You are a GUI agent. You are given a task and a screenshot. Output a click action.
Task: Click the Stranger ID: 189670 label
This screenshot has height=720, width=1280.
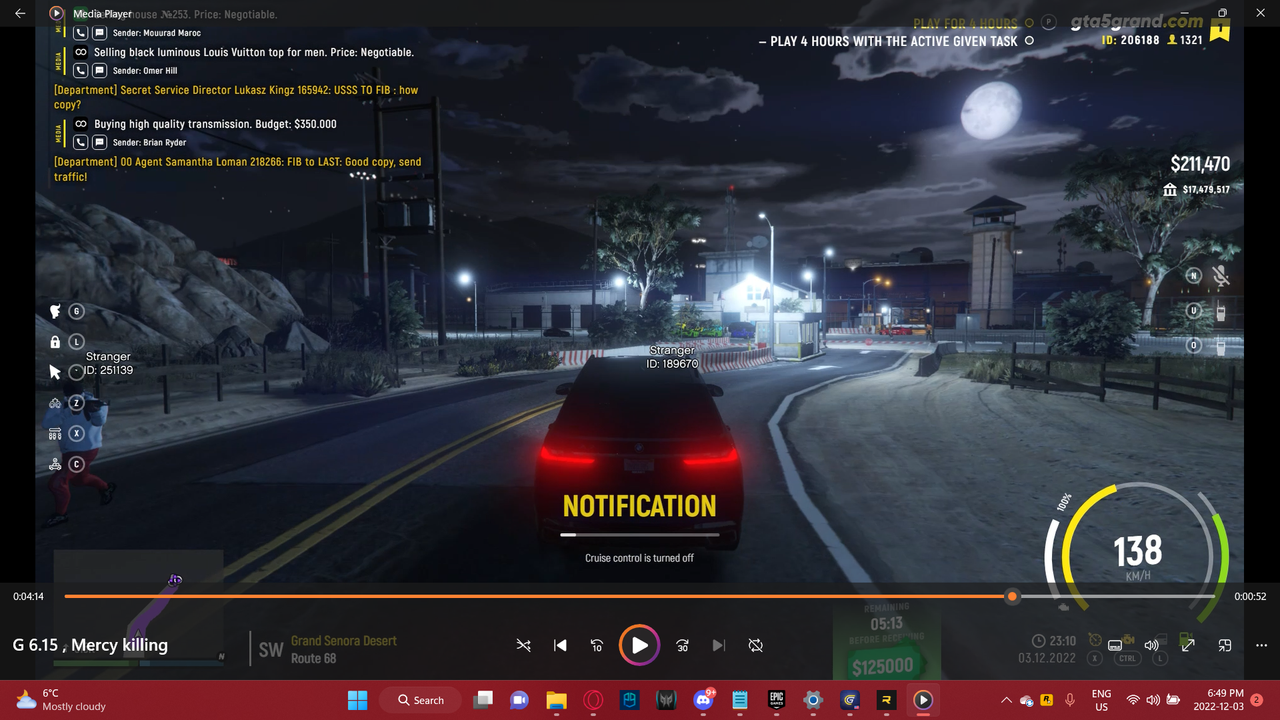[x=672, y=357]
